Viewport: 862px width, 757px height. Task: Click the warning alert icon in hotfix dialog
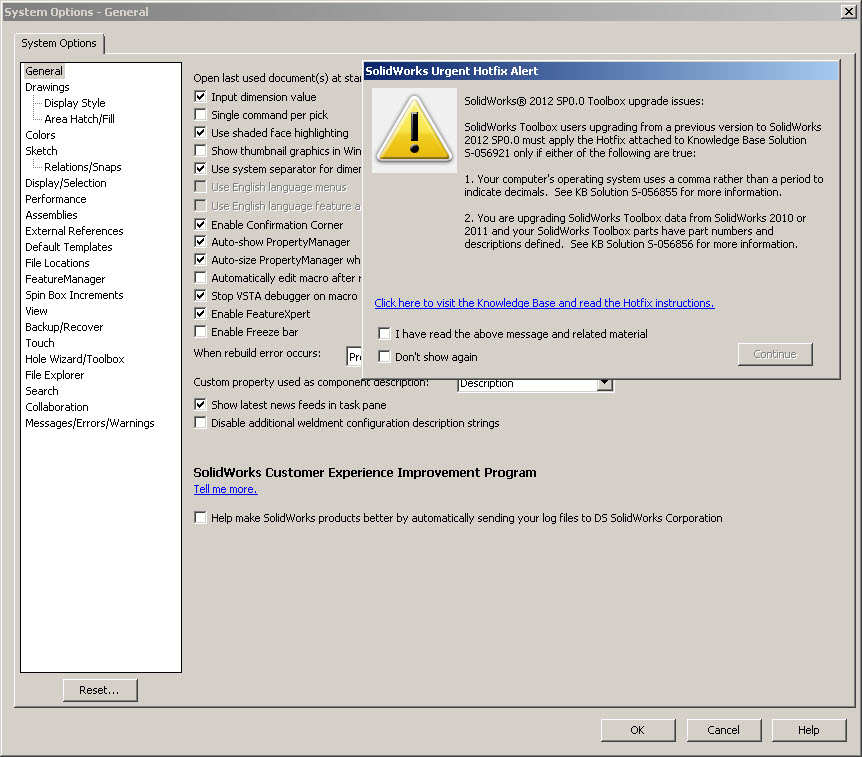[x=414, y=129]
